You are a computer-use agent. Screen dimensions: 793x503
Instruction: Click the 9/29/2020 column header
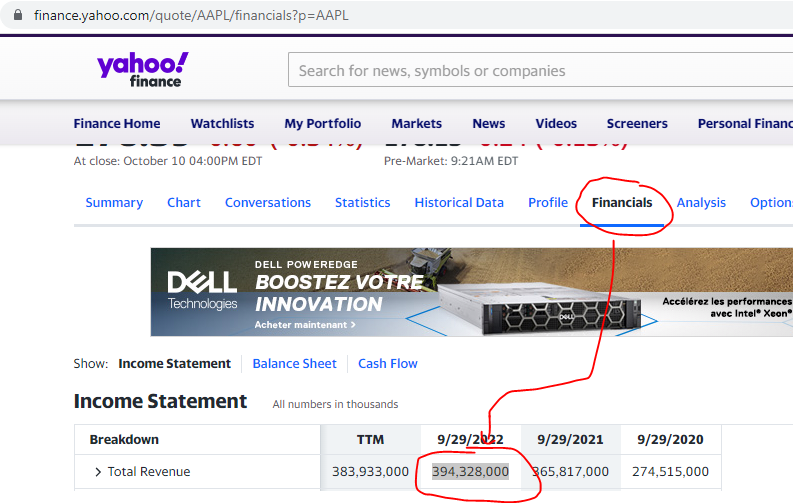click(670, 439)
